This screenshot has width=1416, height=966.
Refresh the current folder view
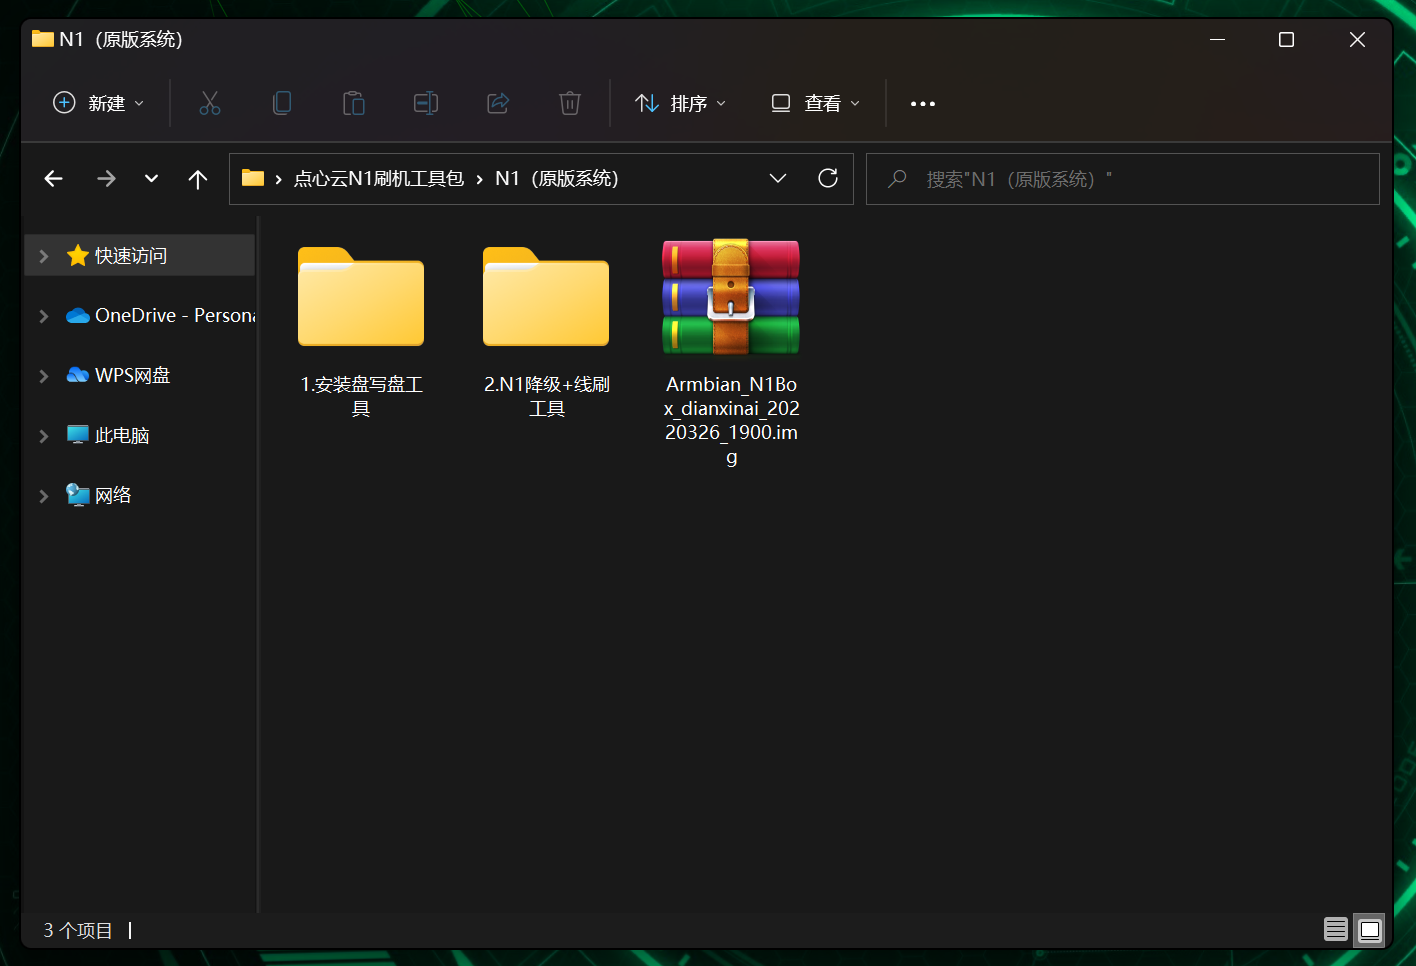click(x=828, y=178)
